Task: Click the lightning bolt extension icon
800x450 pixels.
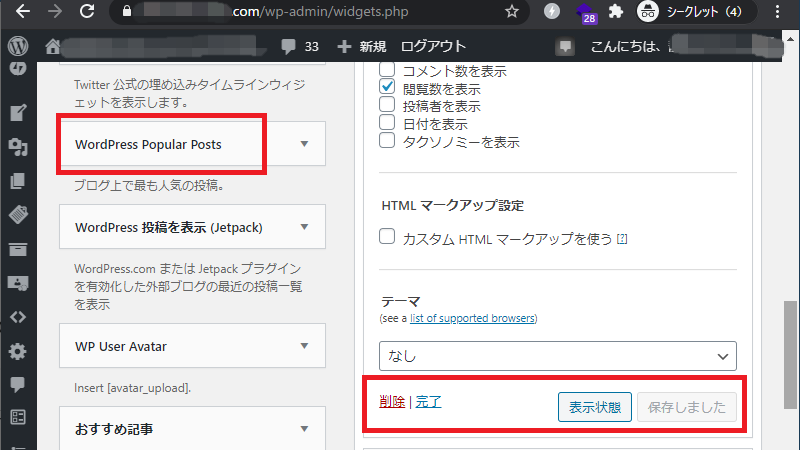Action: click(x=552, y=11)
